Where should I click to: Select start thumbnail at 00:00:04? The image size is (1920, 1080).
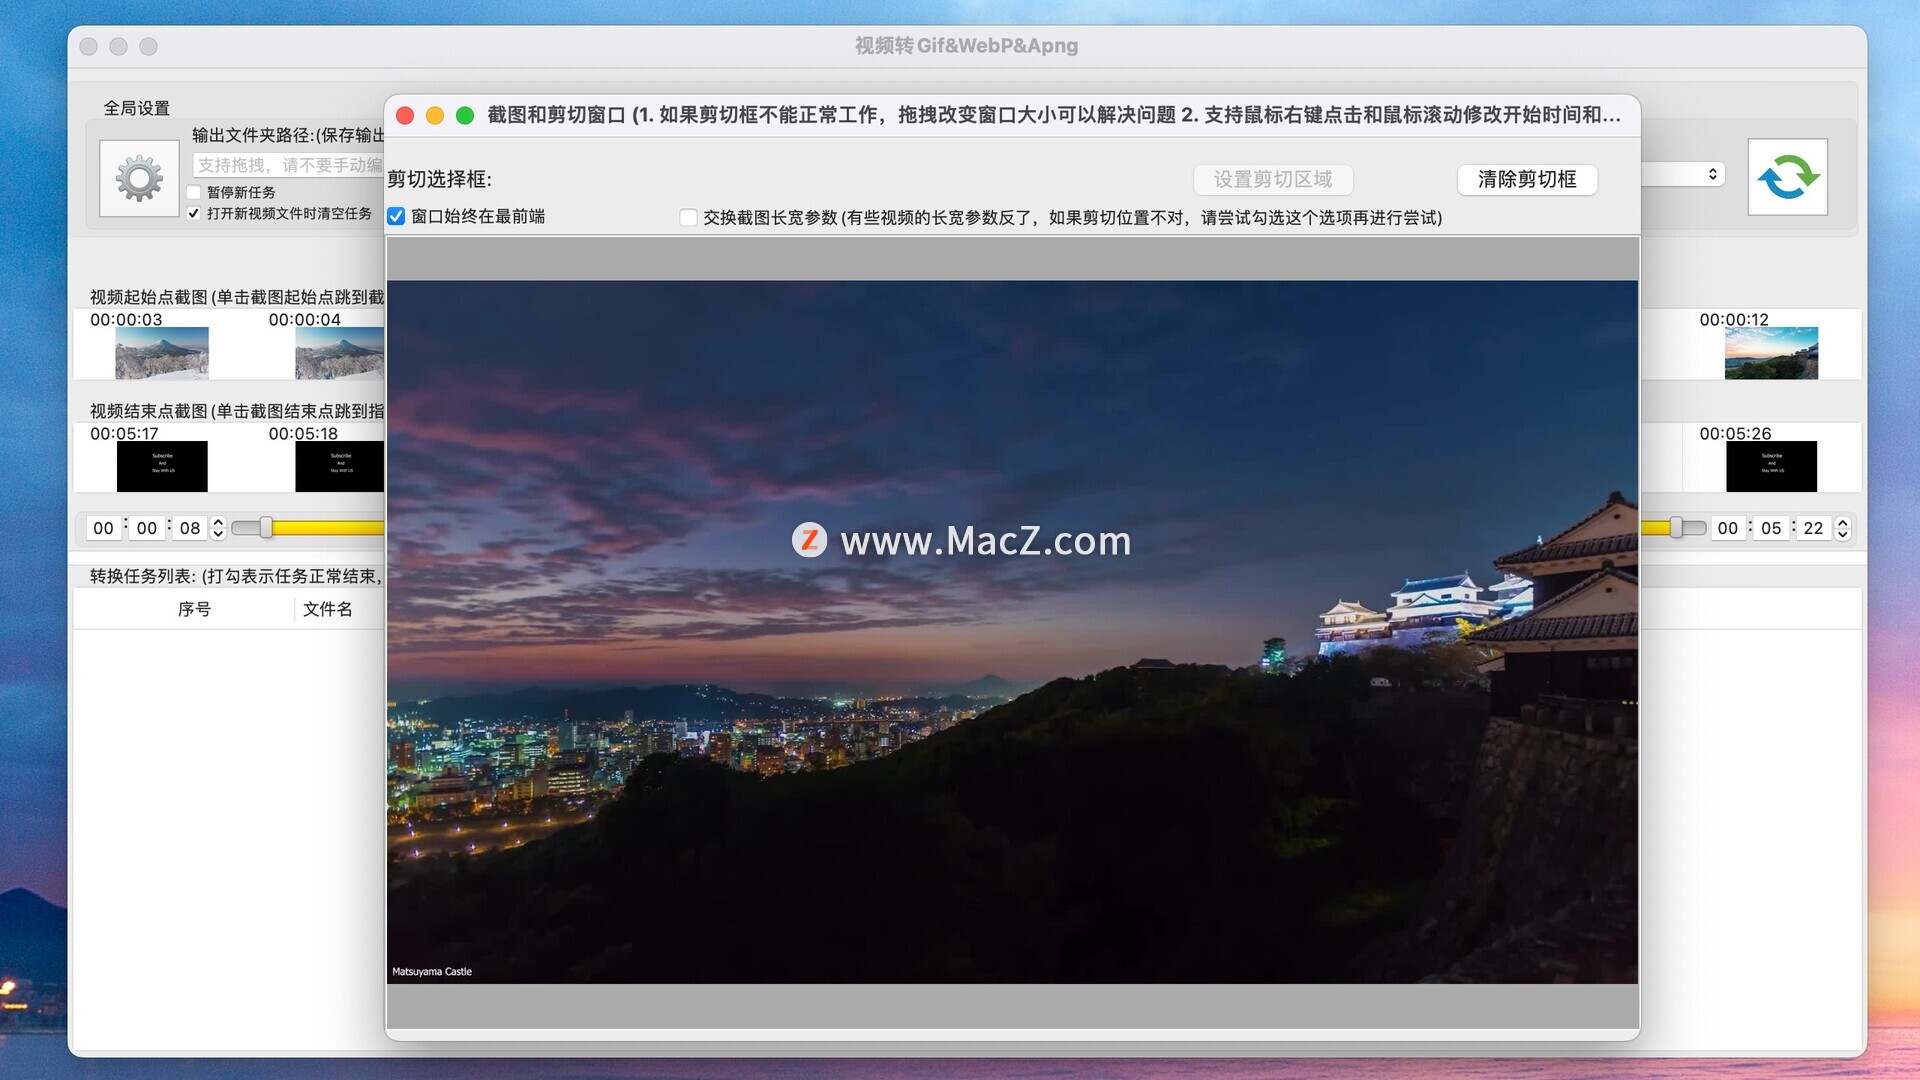click(339, 353)
